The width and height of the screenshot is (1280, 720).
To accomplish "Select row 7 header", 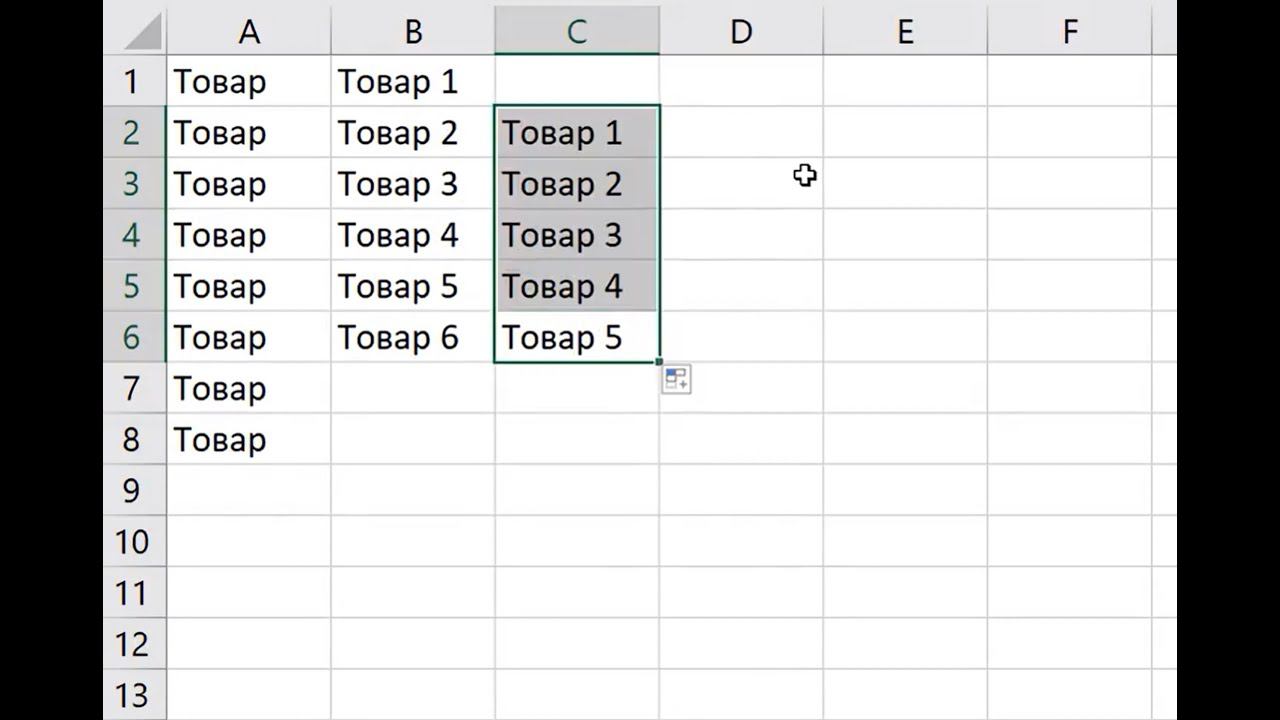I will coord(133,389).
